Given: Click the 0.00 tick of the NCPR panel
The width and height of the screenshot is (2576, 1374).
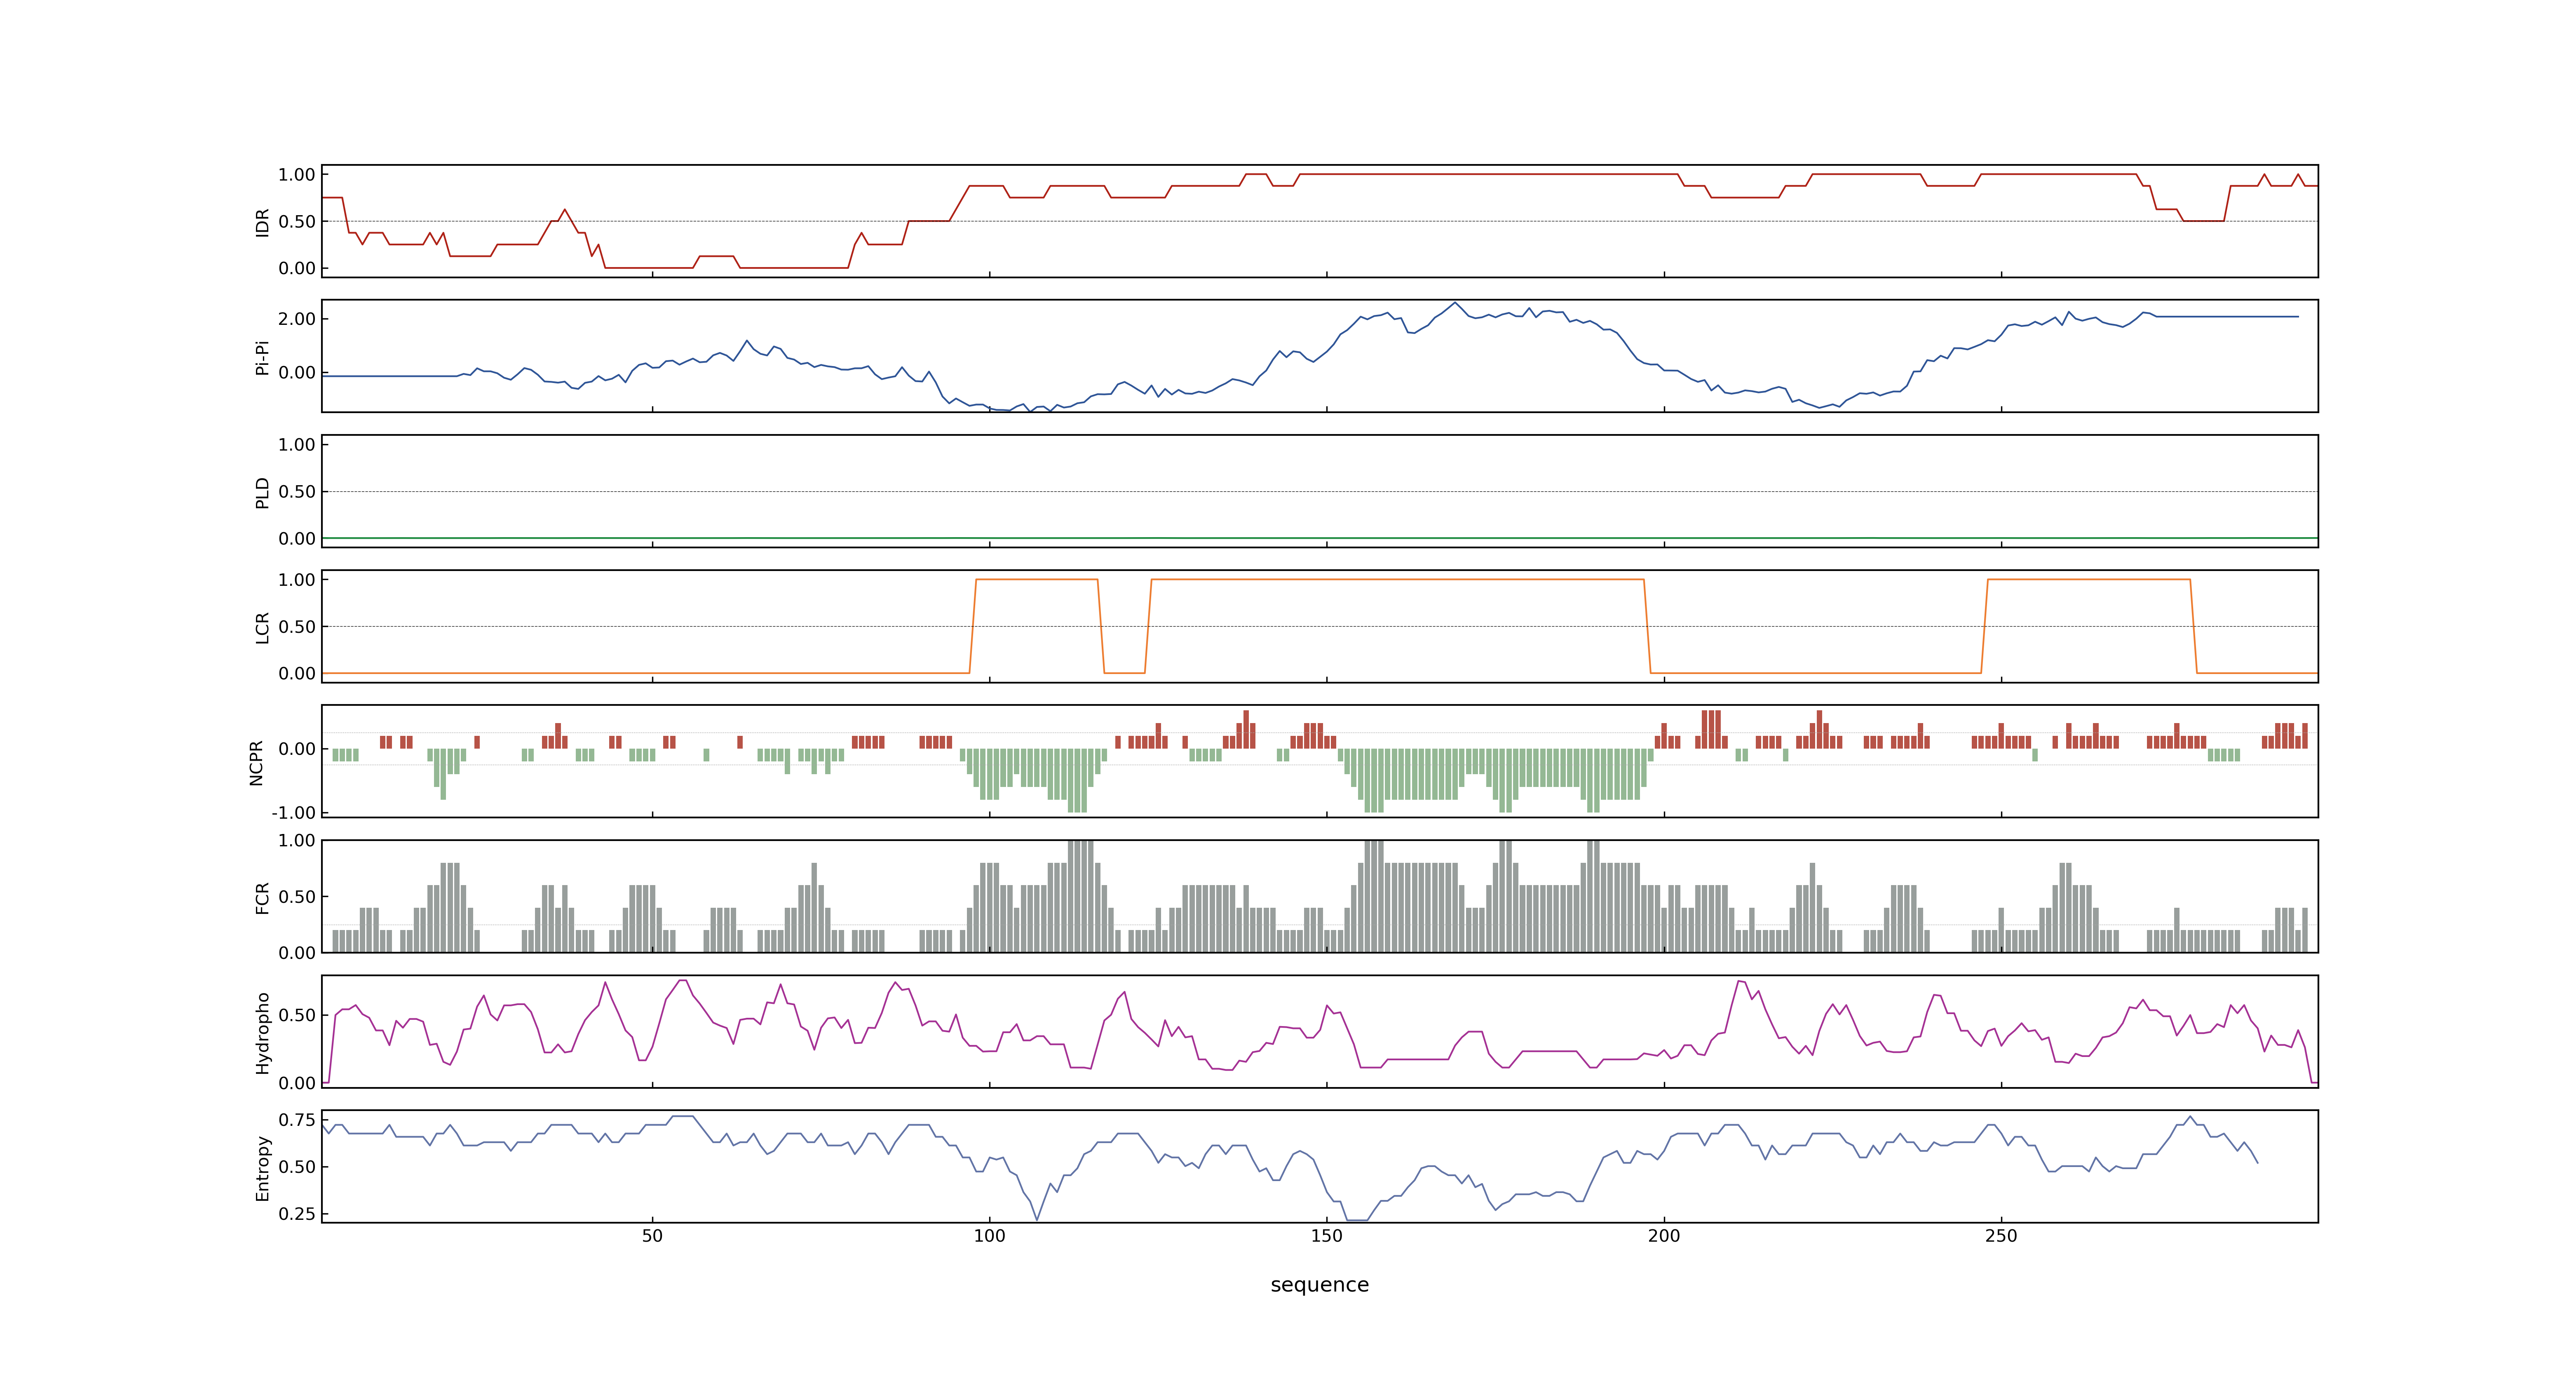Looking at the screenshot, I should pos(297,749).
